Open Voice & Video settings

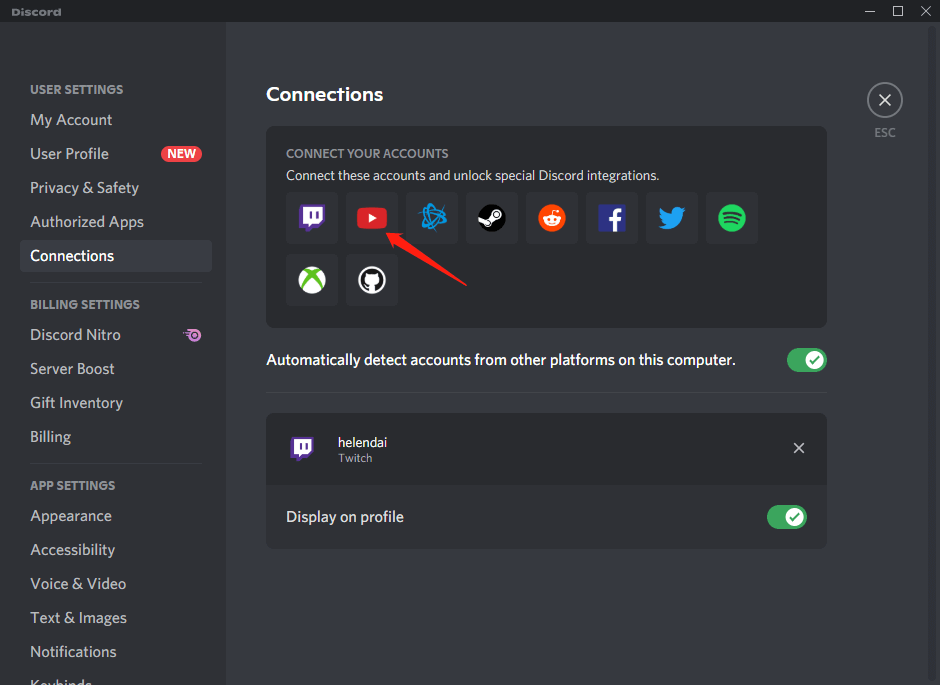[x=116, y=584]
